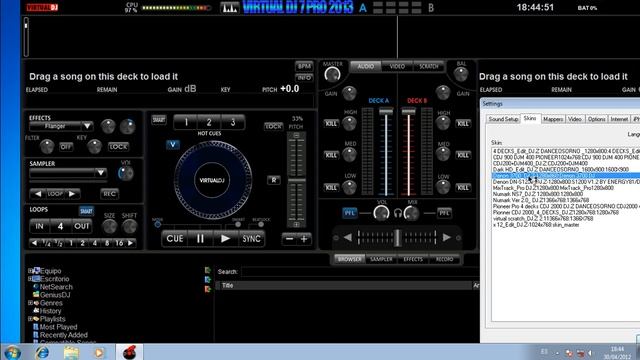Click the MASTER volume knob
Screen dimensions: 640x360
332,75
